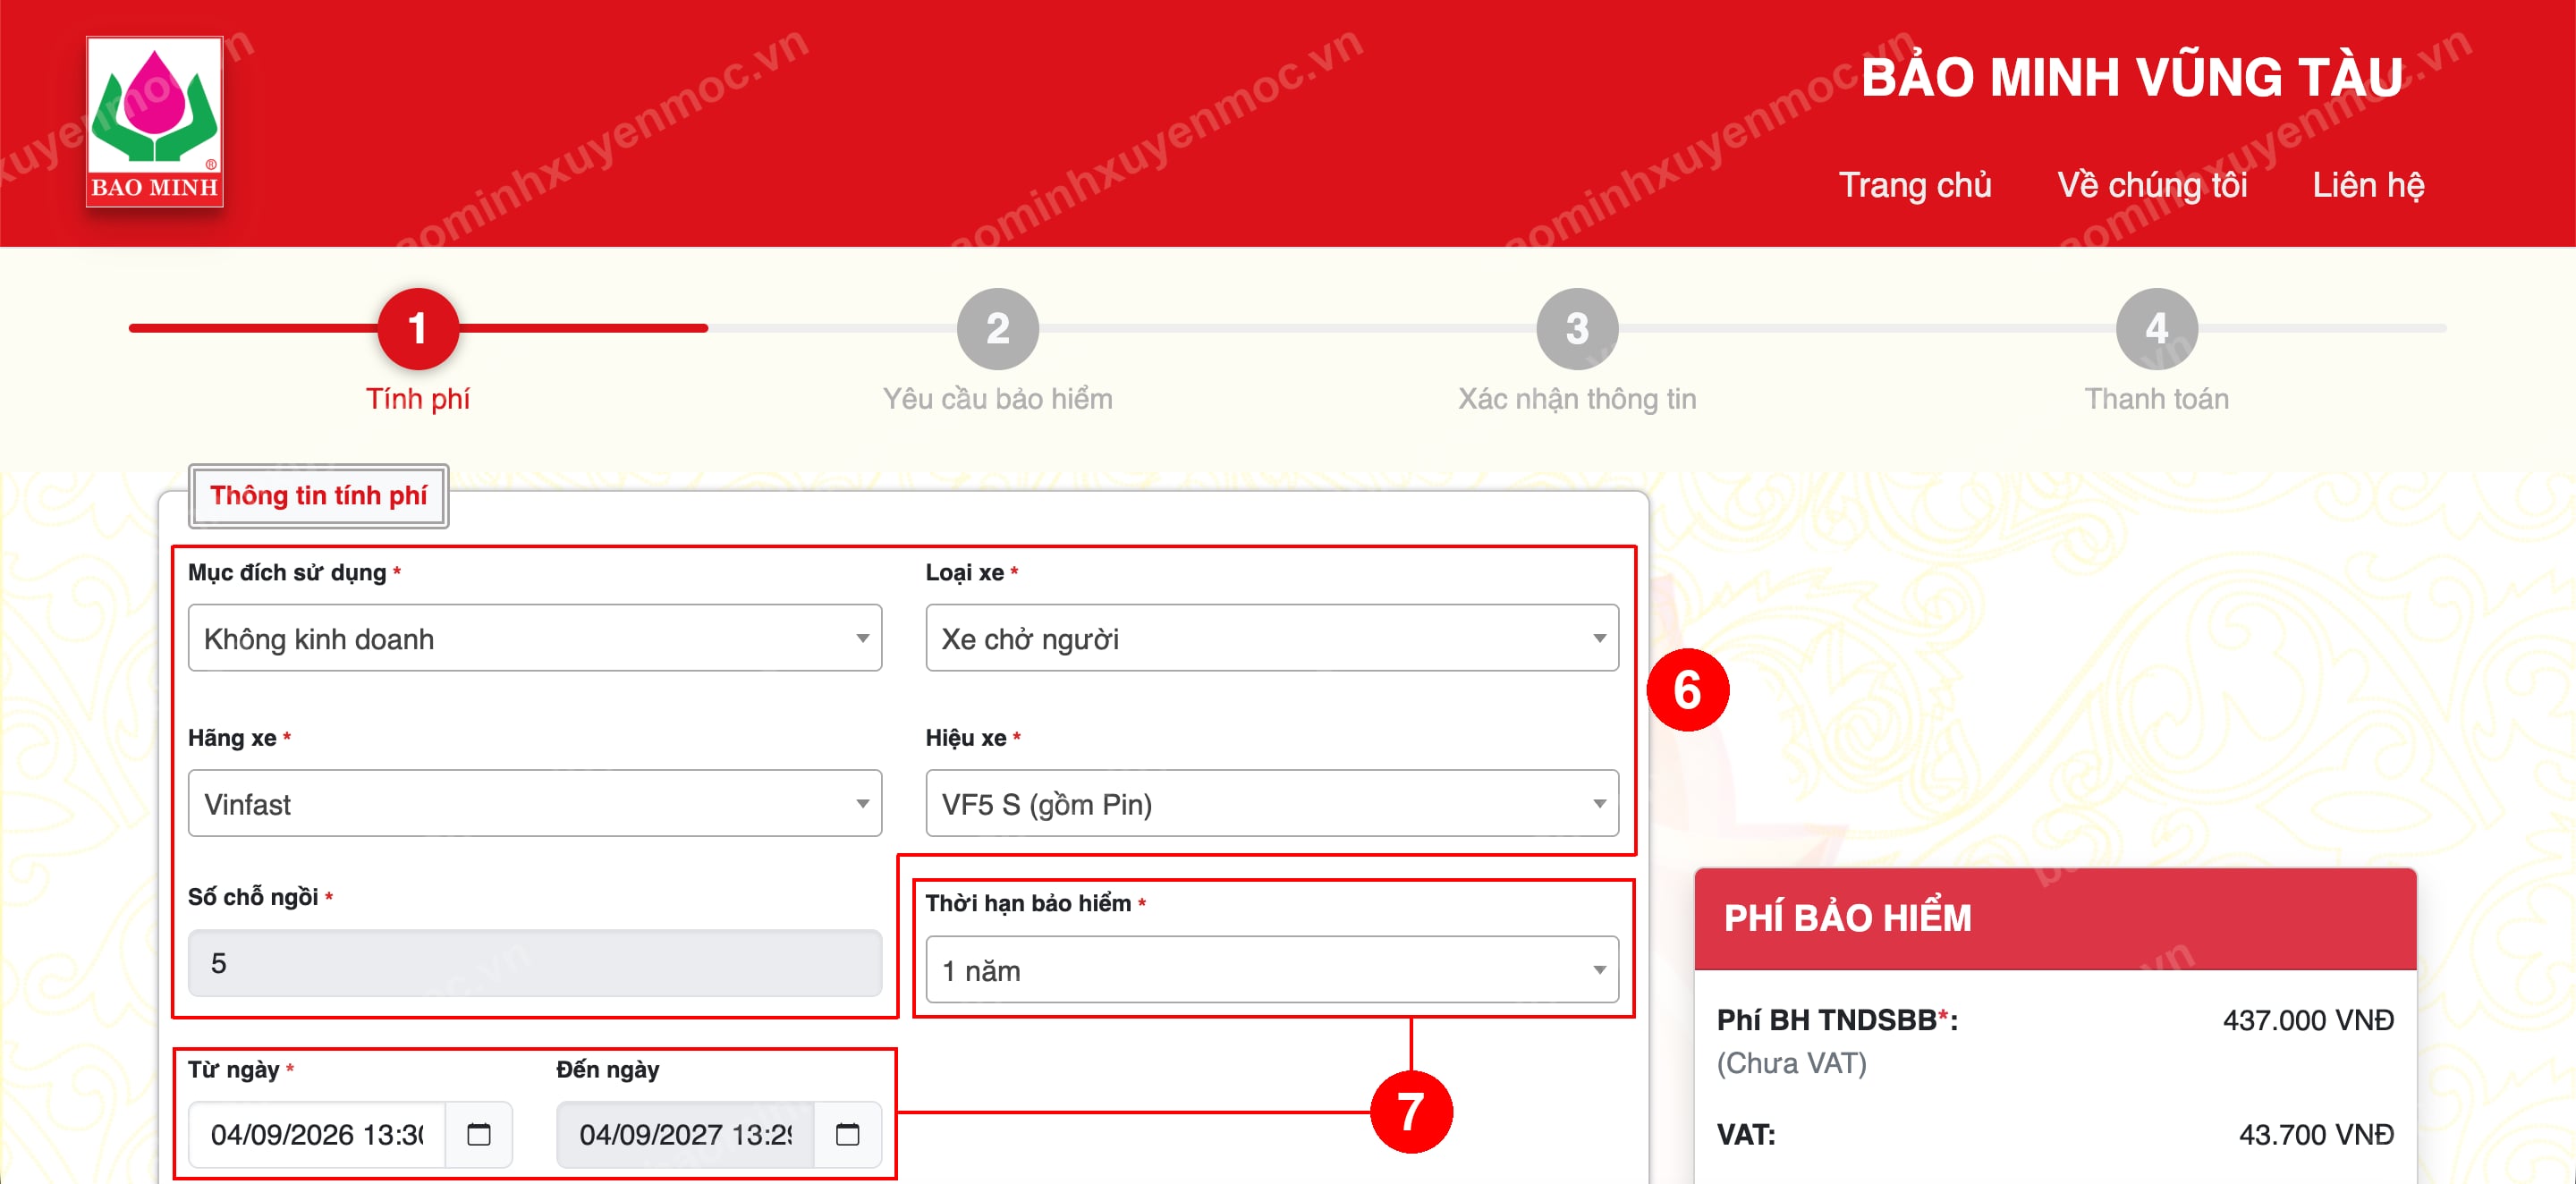Click the Tính phí step label
This screenshot has height=1184, width=2576.
coord(418,399)
